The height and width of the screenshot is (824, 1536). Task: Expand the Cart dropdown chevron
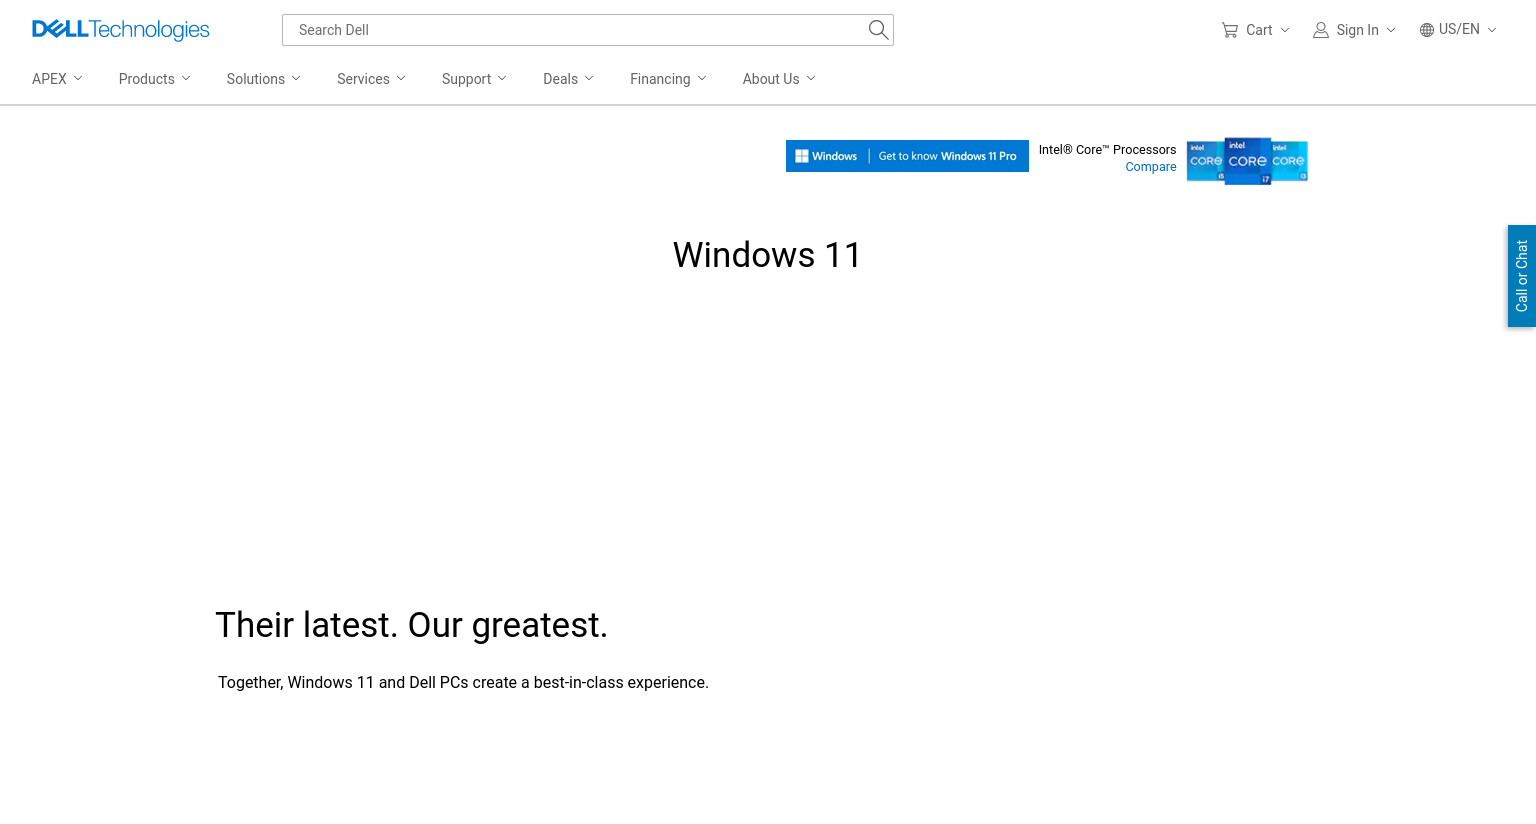pyautogui.click(x=1285, y=30)
